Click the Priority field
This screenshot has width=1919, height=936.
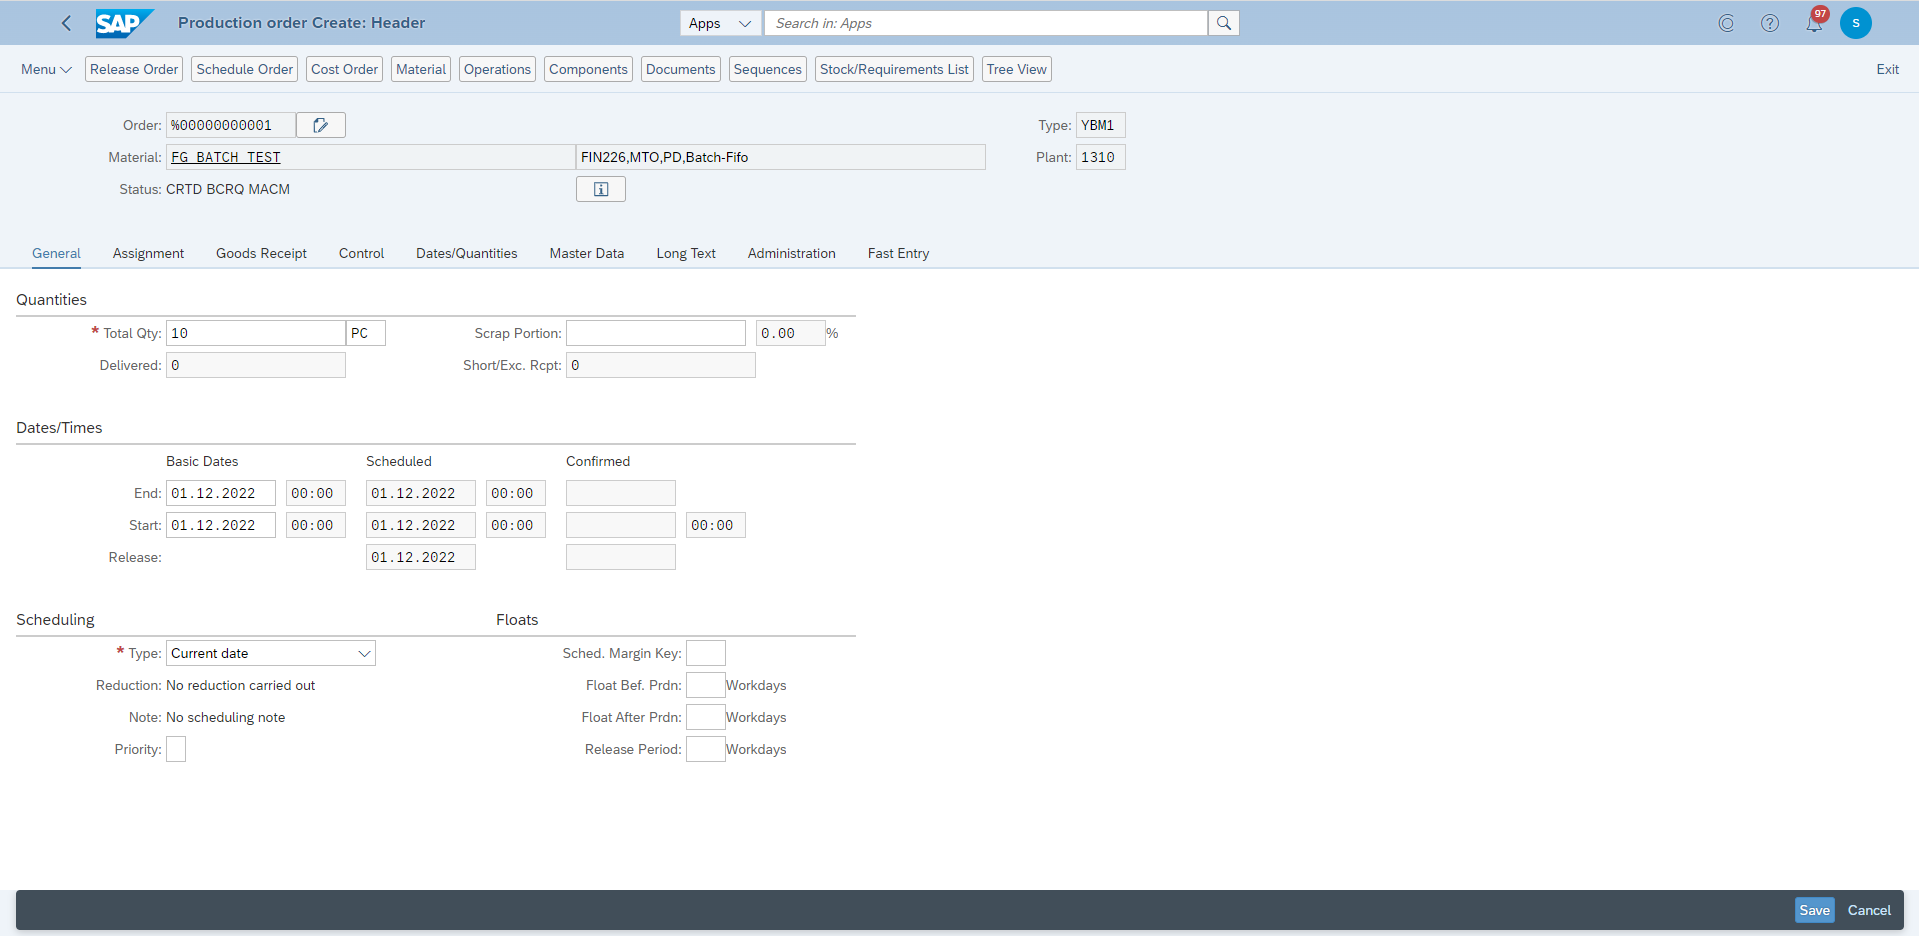176,749
